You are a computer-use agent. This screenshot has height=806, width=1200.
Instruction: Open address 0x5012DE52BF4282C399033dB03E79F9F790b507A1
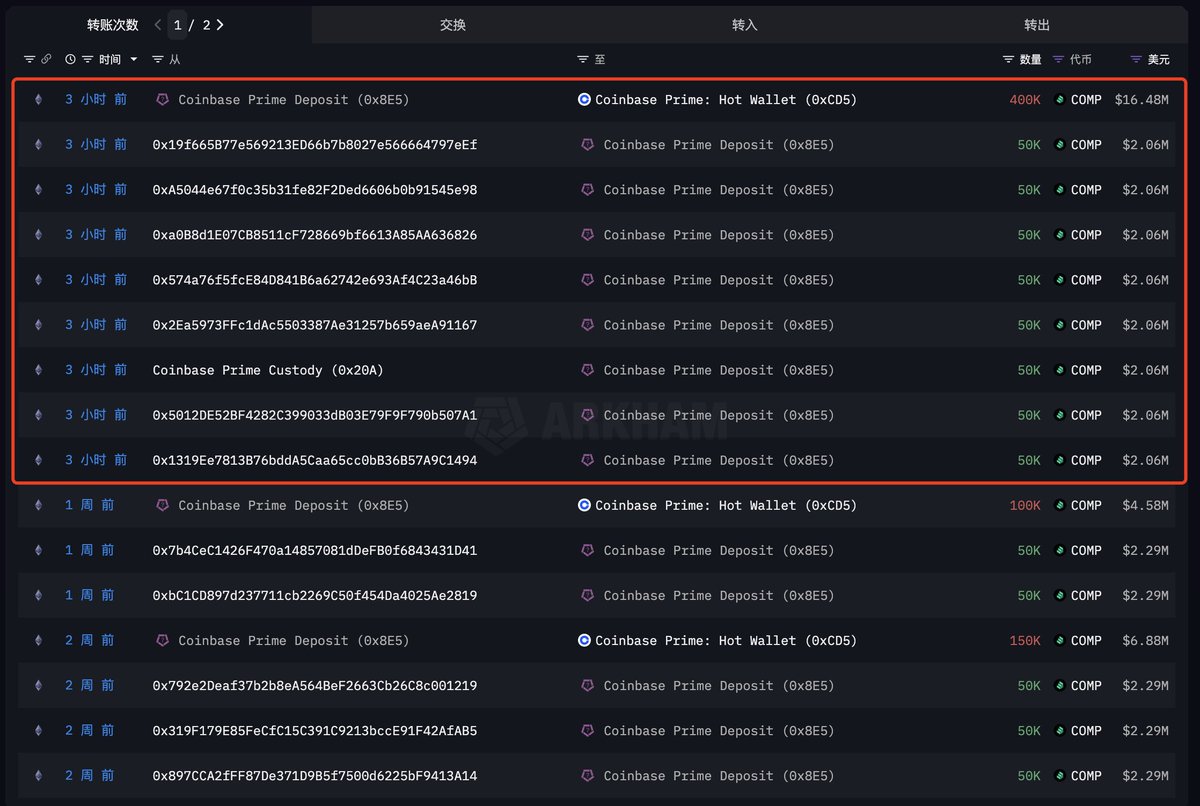click(315, 415)
